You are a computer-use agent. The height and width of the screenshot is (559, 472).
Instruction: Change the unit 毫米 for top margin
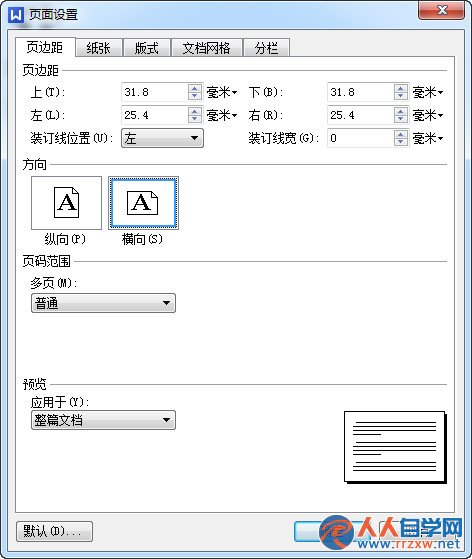coord(222,92)
